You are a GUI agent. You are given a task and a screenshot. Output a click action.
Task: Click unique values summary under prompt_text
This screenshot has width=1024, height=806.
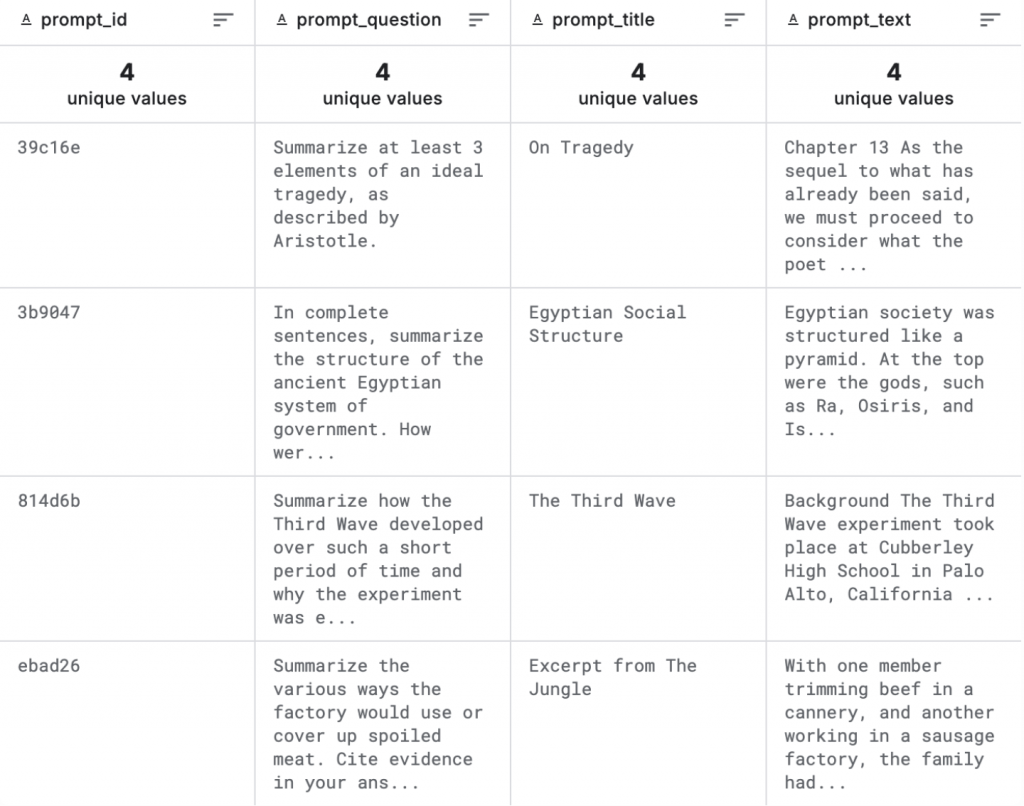click(x=894, y=84)
